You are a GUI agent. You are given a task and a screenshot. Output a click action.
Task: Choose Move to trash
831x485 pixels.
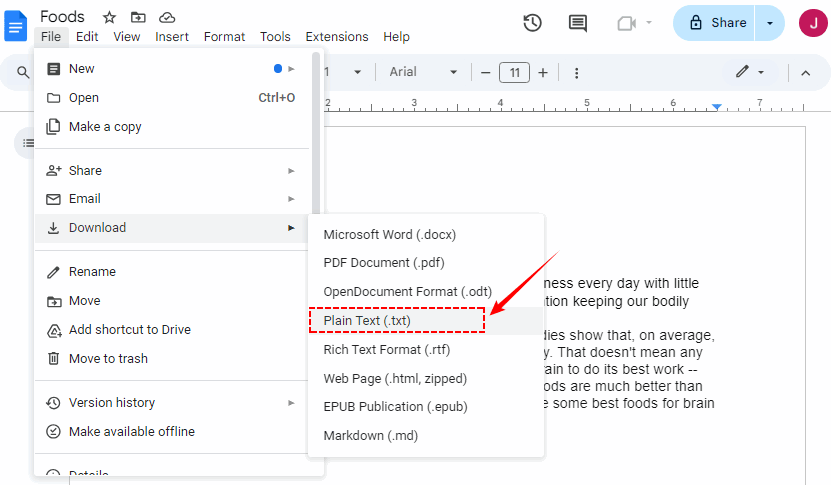[172, 359]
